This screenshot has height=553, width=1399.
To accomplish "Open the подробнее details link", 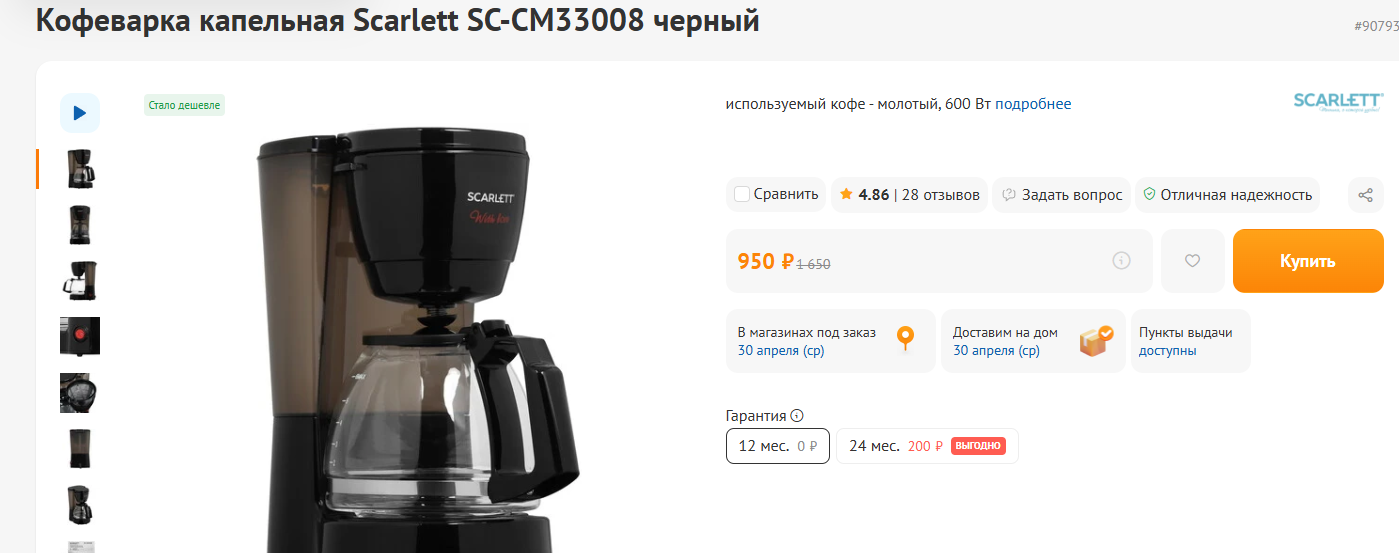I will [x=1033, y=104].
